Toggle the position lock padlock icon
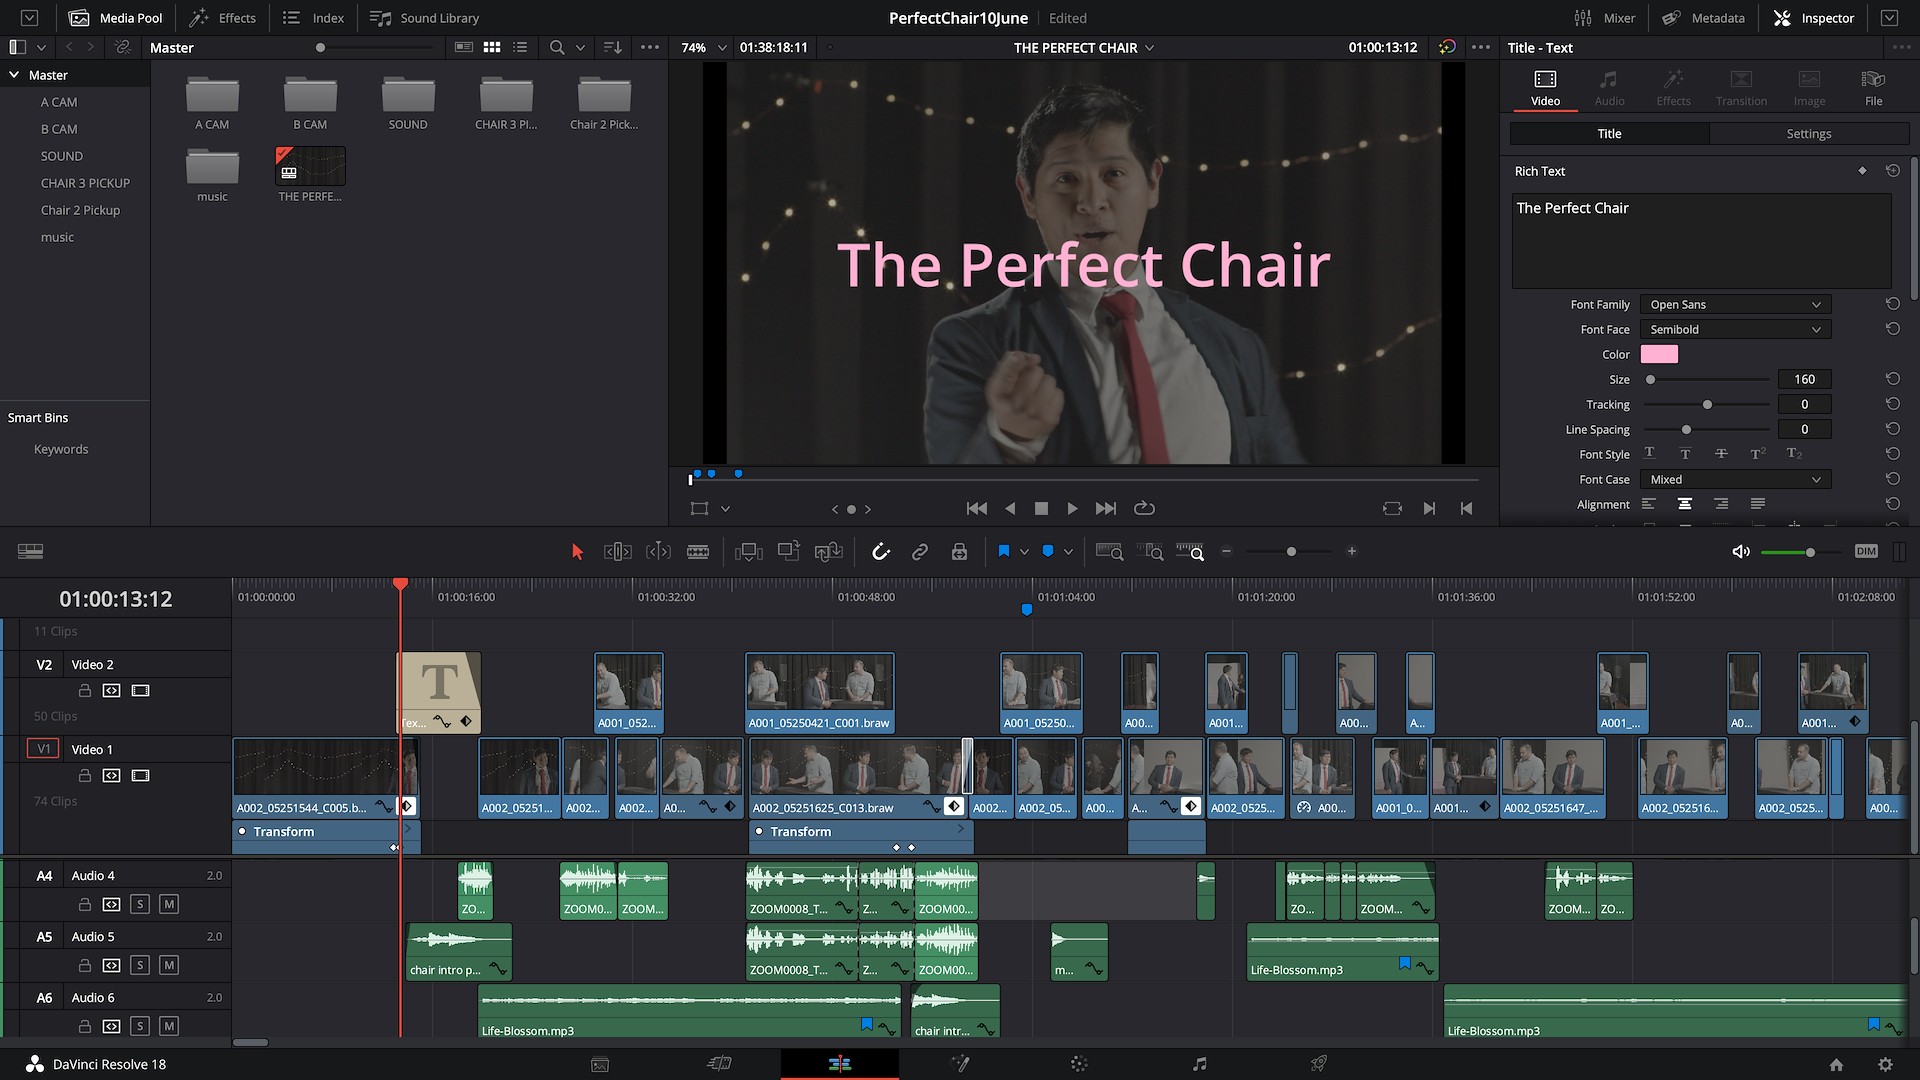 coord(959,551)
